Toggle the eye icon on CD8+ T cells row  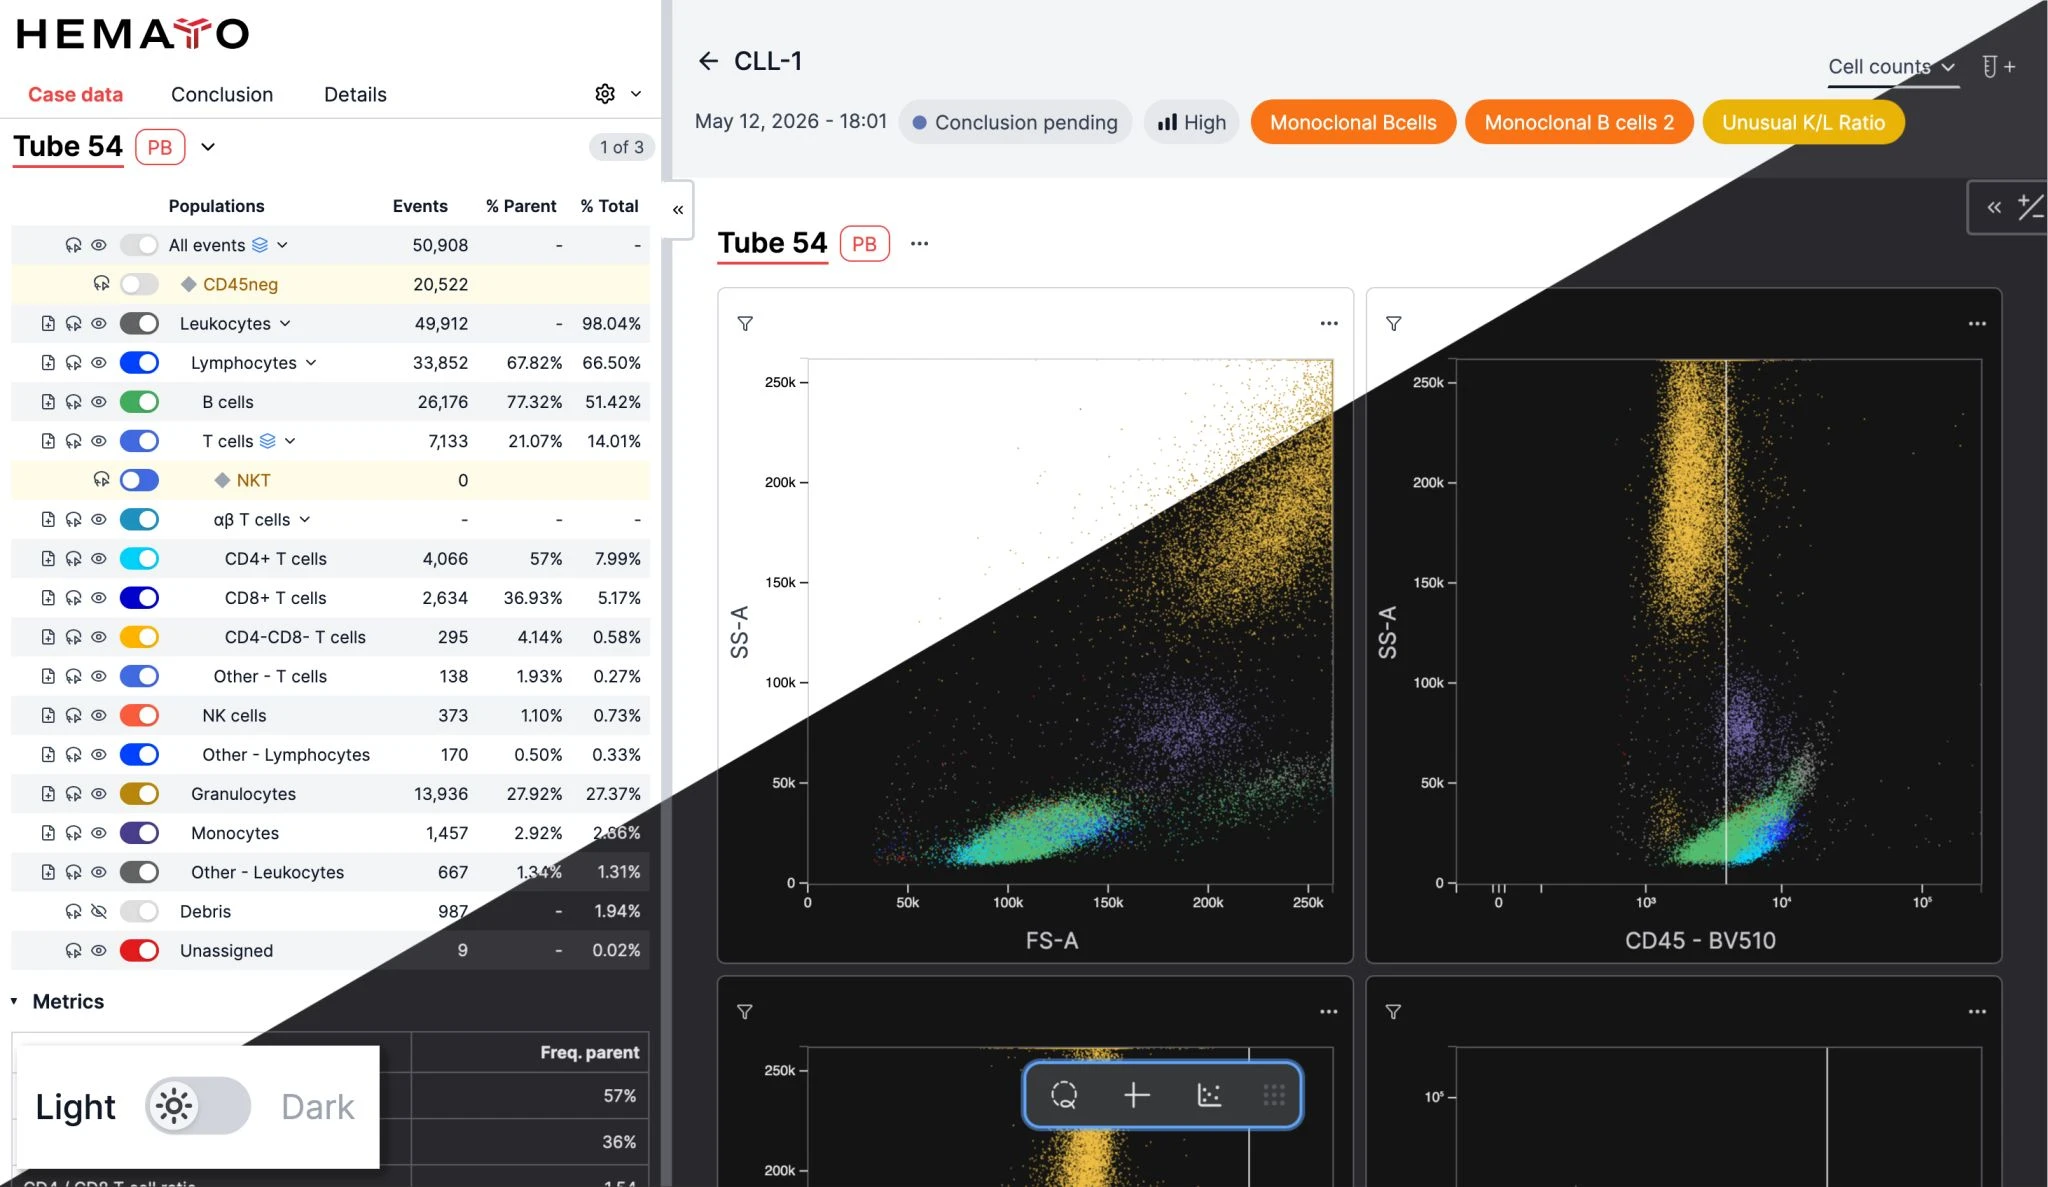tap(99, 598)
